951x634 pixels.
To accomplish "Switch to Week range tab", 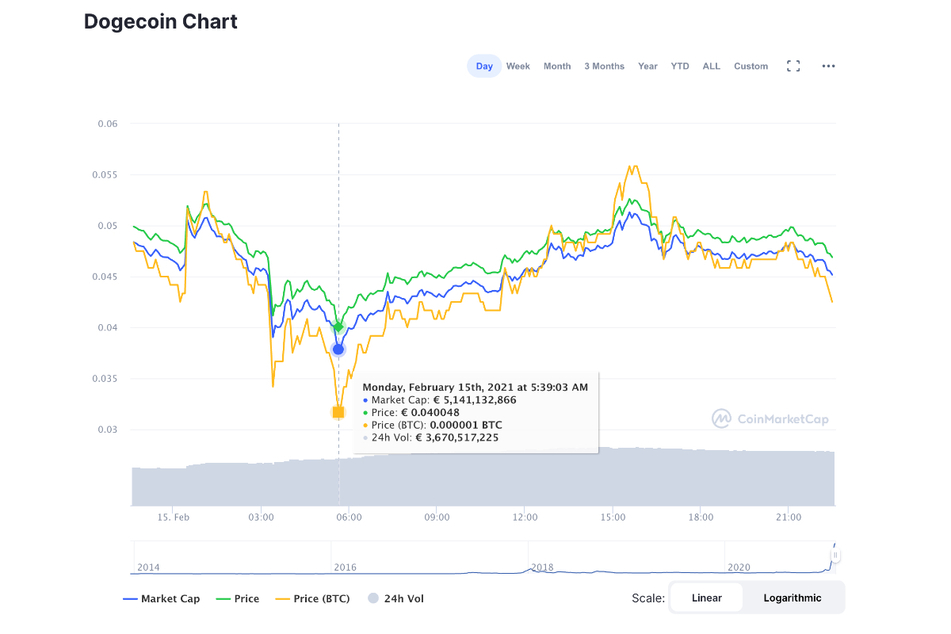I will pos(518,66).
